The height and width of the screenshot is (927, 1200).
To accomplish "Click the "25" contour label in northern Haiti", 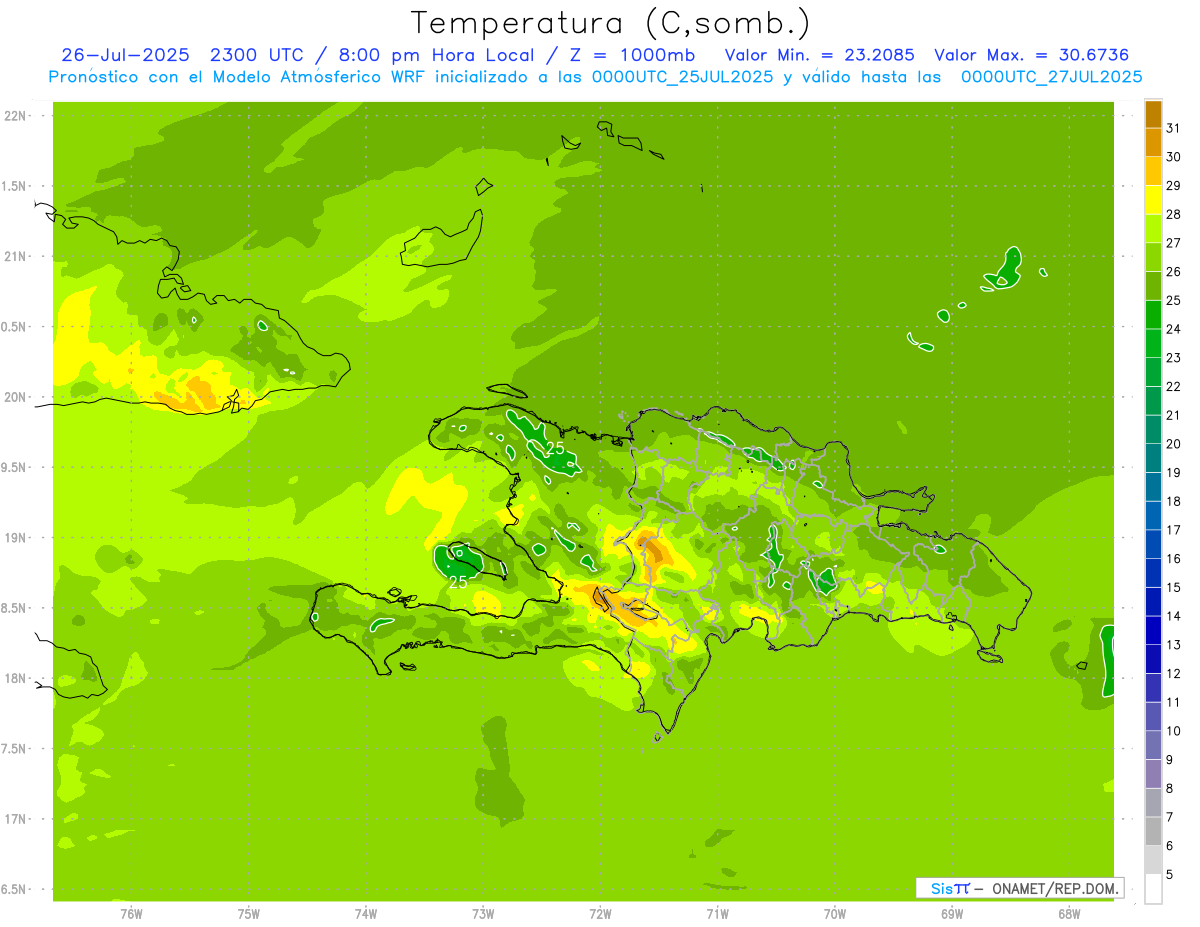I will 554,447.
